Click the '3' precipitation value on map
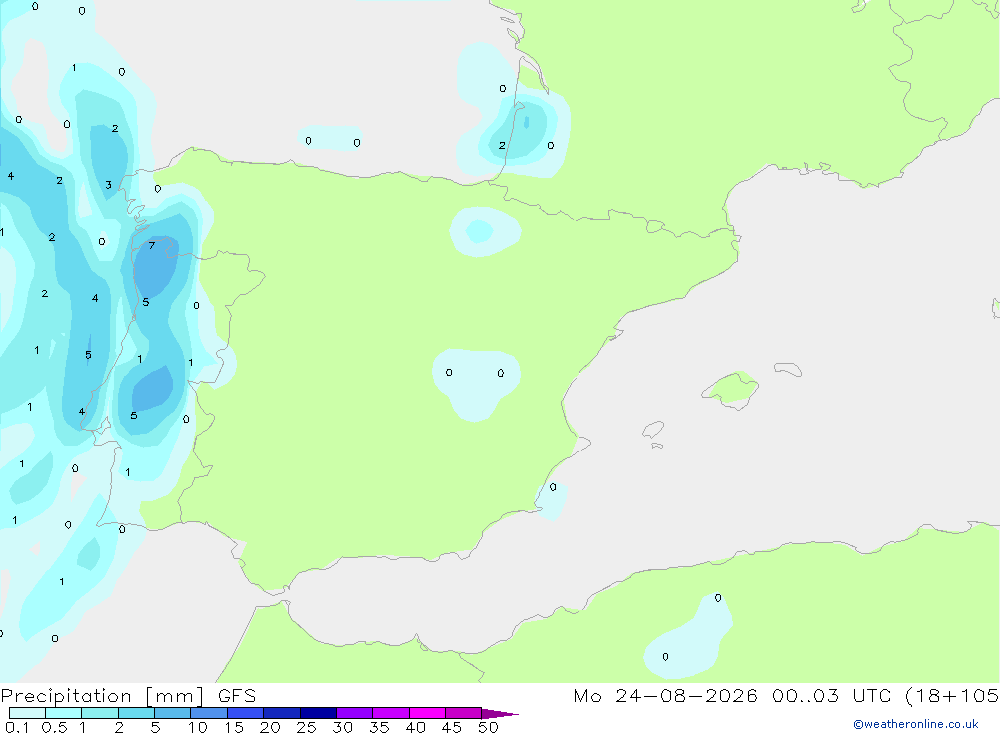The image size is (1000, 733). click(108, 185)
